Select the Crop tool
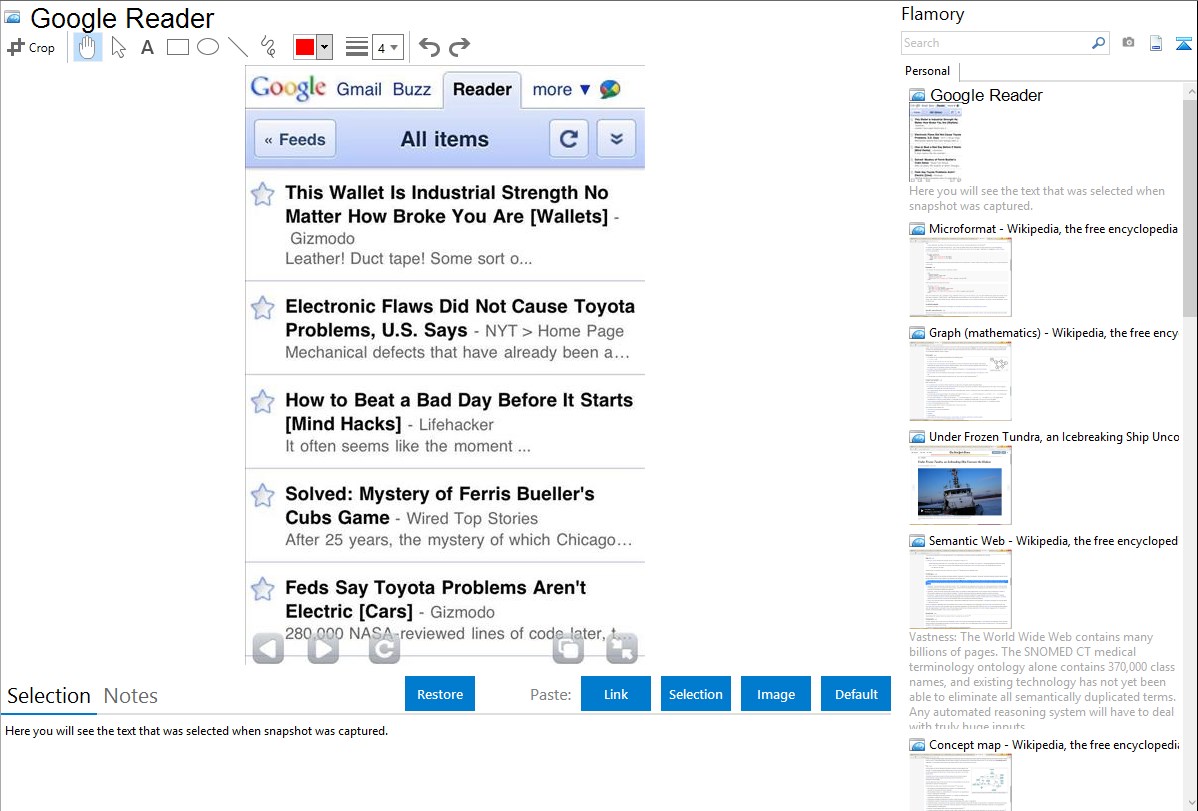Image resolution: width=1198 pixels, height=811 pixels. [x=31, y=47]
